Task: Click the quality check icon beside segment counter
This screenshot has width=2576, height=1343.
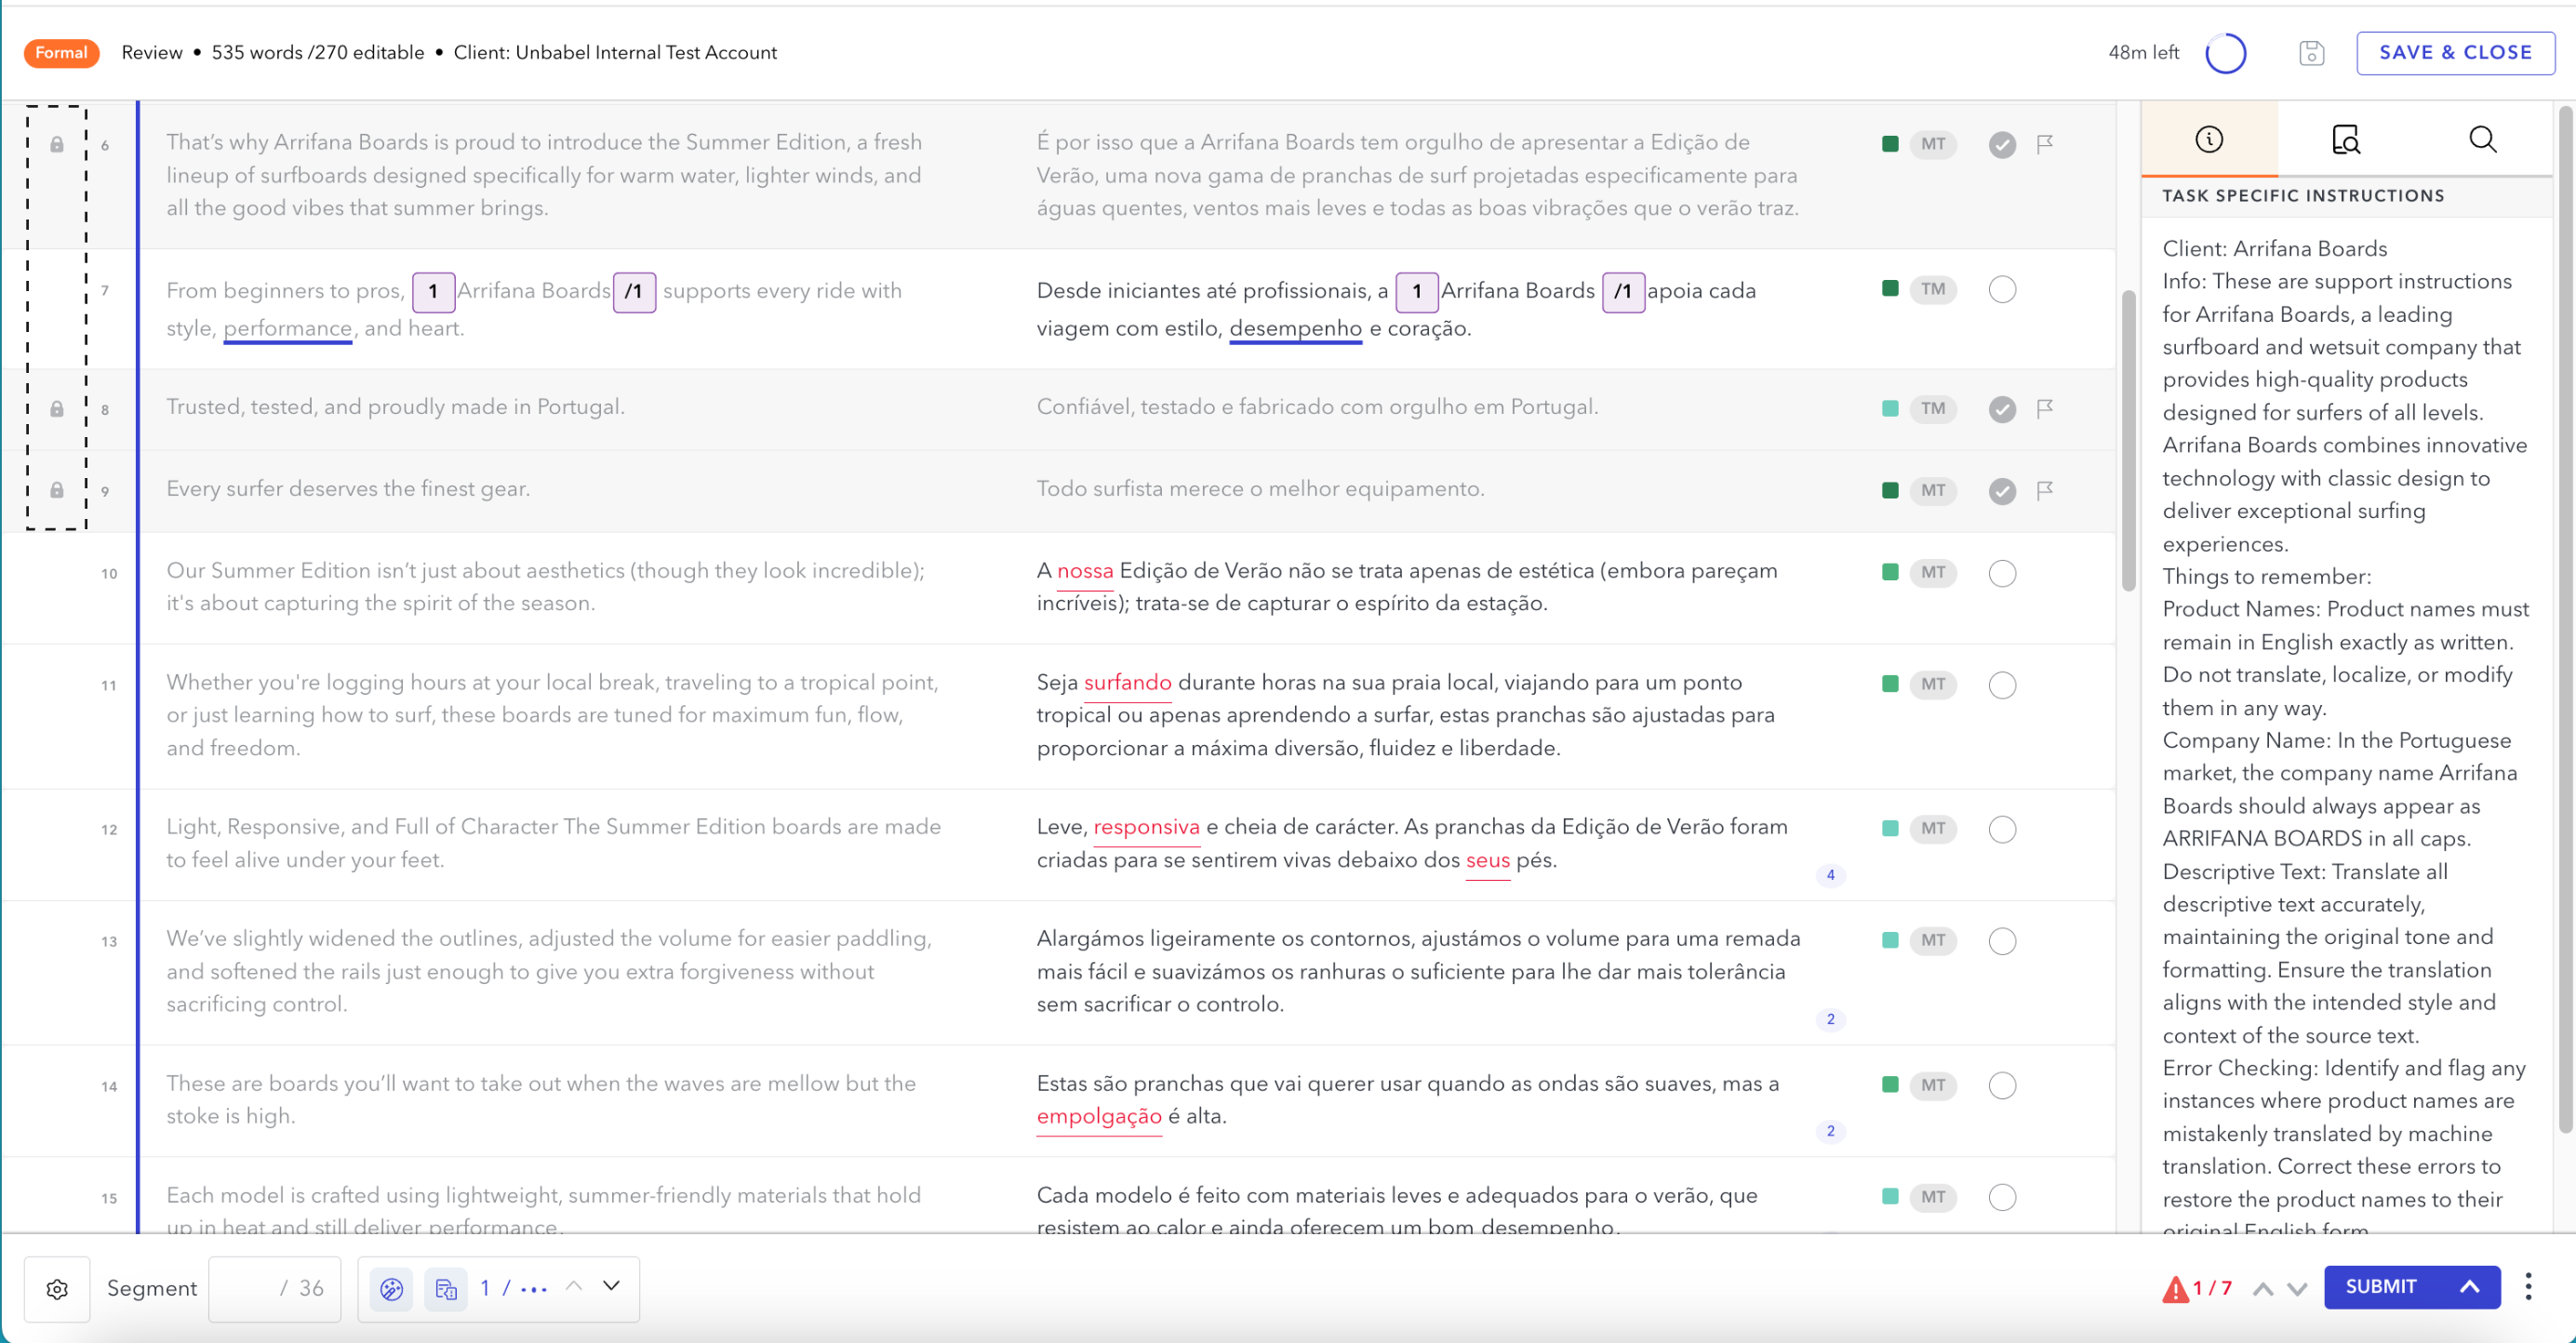Action: click(391, 1289)
